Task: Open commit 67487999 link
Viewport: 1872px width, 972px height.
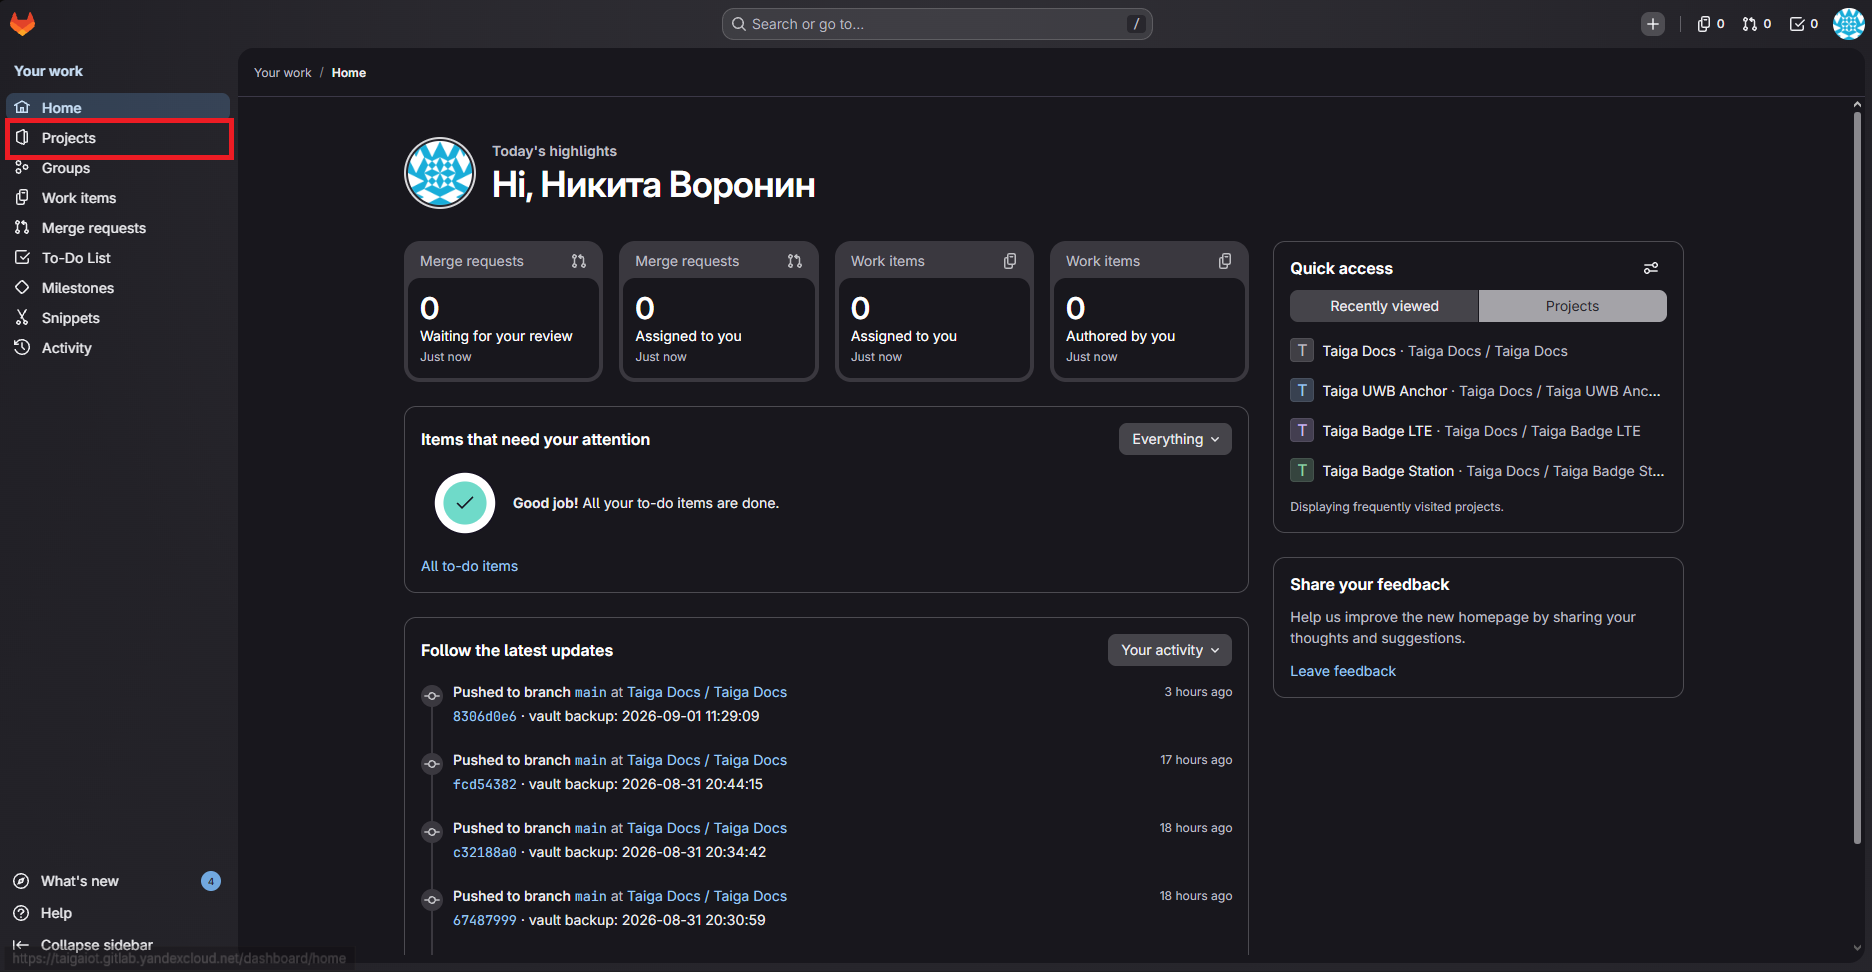Action: pos(485,920)
